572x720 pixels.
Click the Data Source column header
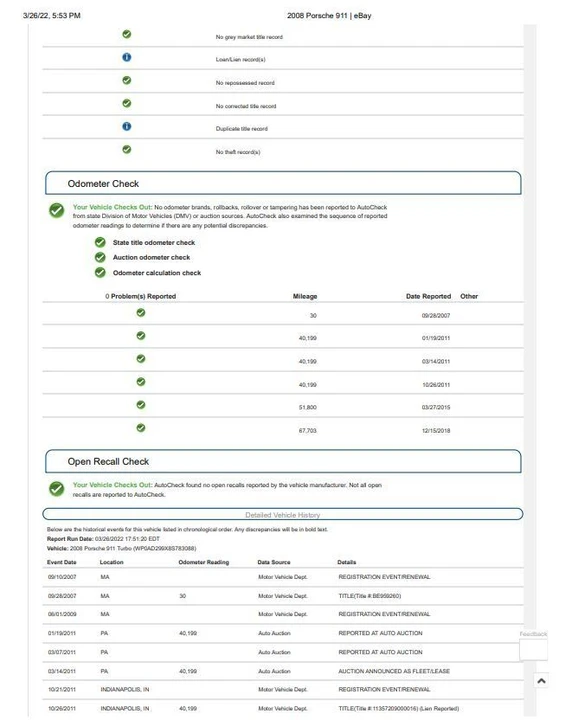tap(274, 562)
